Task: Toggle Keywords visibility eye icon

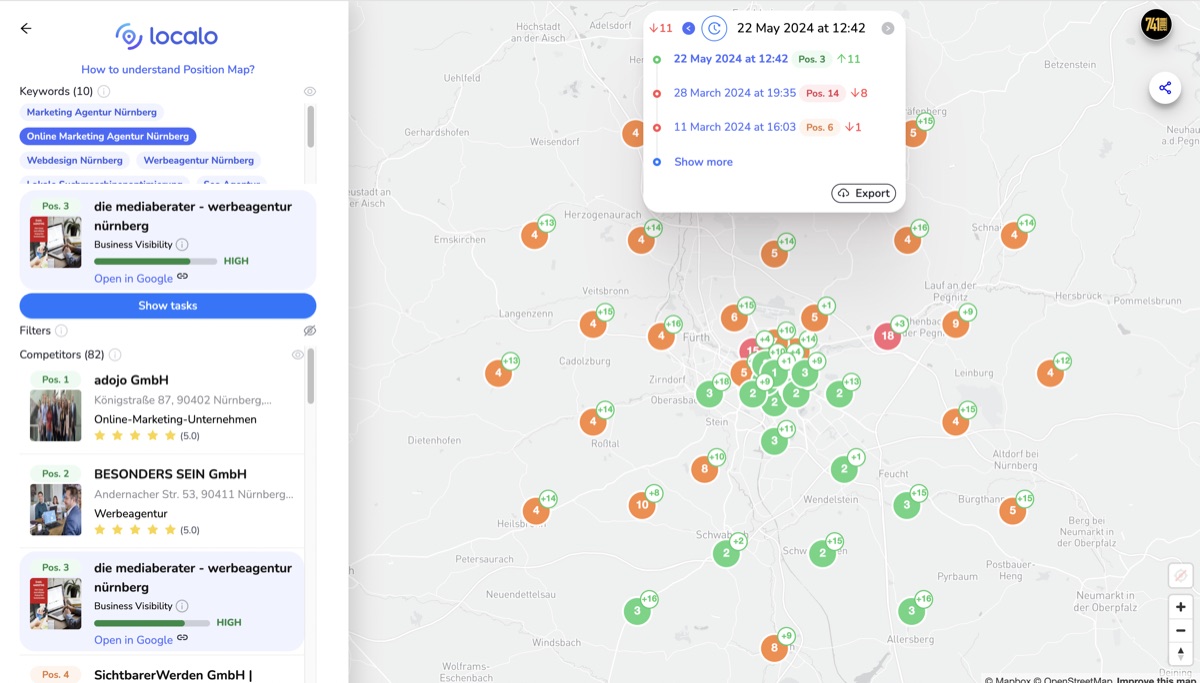Action: [310, 91]
